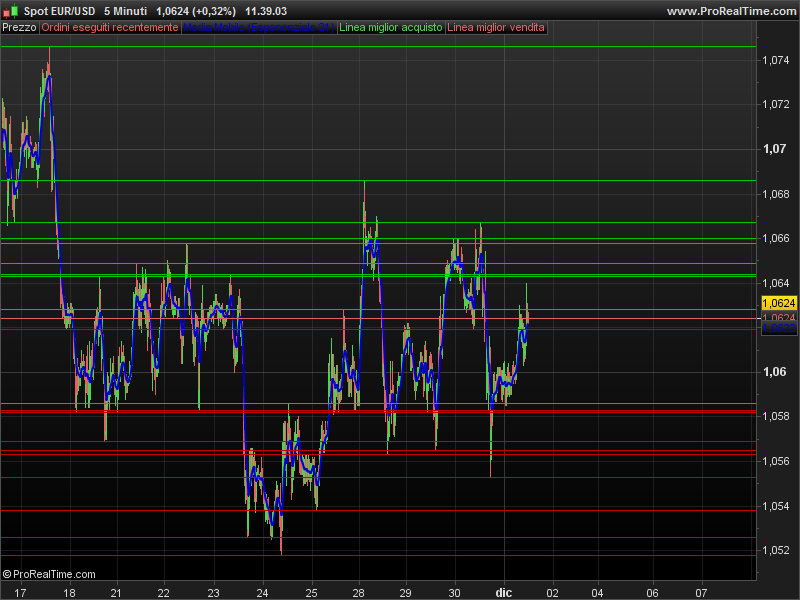Click date 17 on time axis

20,593
